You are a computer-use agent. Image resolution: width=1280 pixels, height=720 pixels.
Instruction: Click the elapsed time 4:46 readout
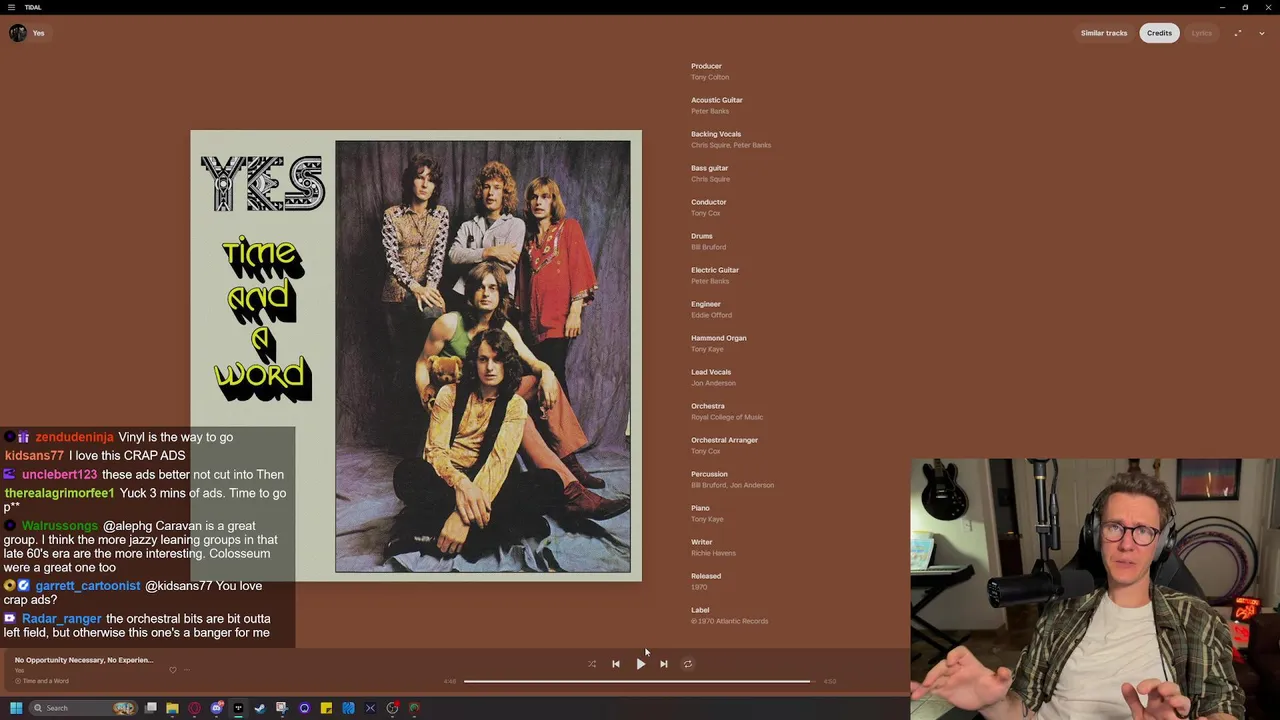coord(450,681)
